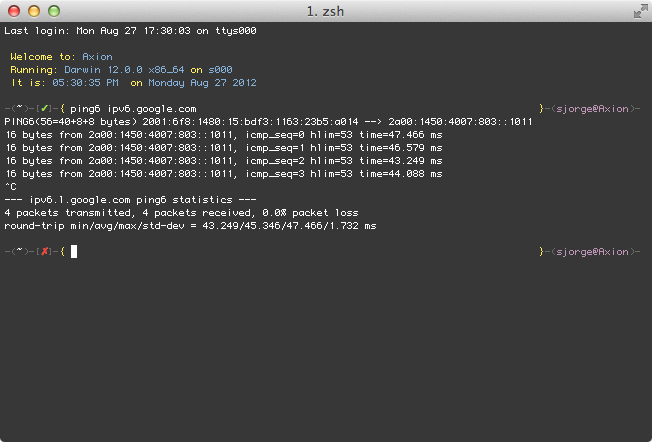Click the '4 packets transmitted' summary line
The width and height of the screenshot is (652, 442).
(181, 212)
